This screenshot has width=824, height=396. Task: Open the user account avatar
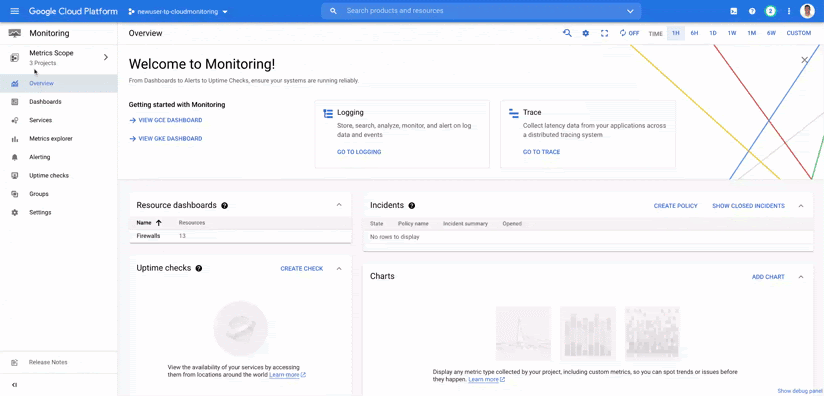807,11
